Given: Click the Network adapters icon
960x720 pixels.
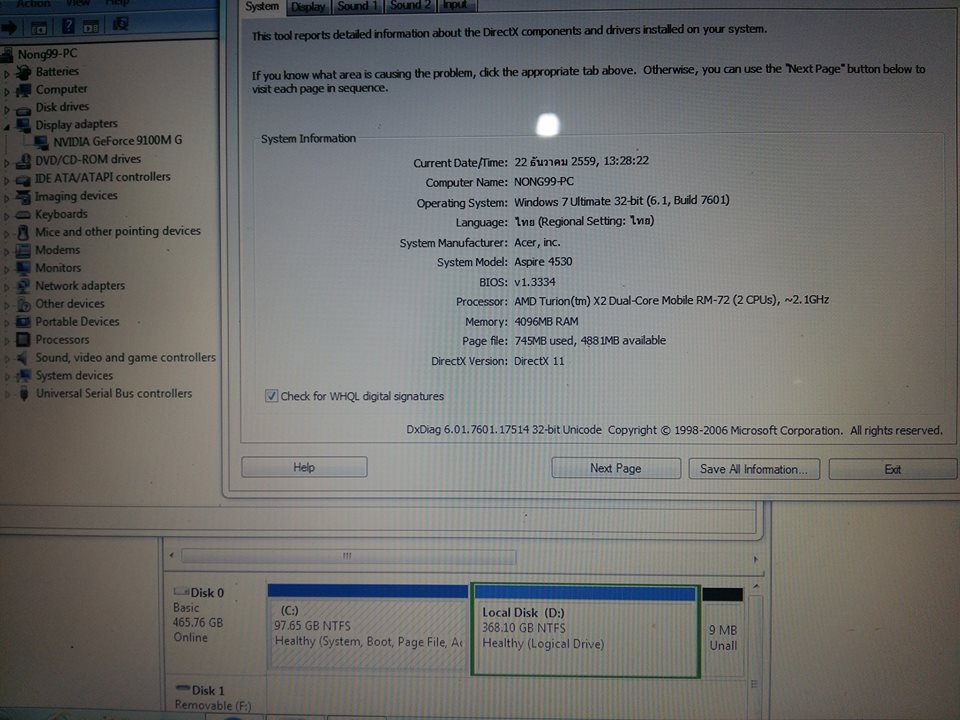Looking at the screenshot, I should 23,286.
